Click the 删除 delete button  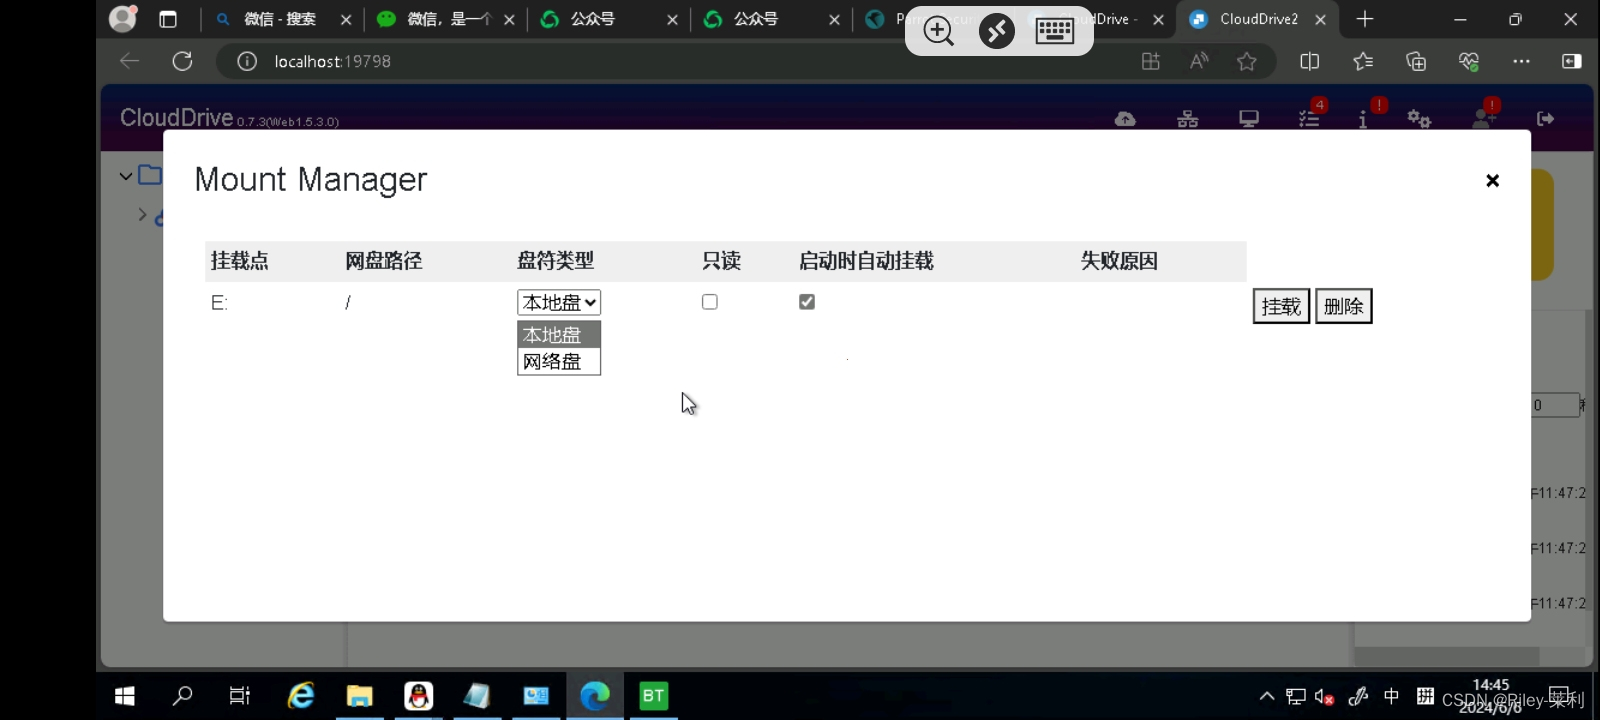[x=1343, y=306]
